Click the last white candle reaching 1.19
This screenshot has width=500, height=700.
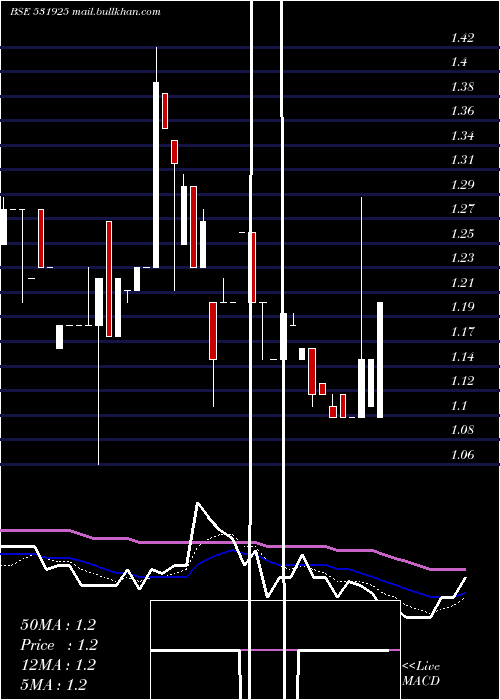tap(380, 360)
